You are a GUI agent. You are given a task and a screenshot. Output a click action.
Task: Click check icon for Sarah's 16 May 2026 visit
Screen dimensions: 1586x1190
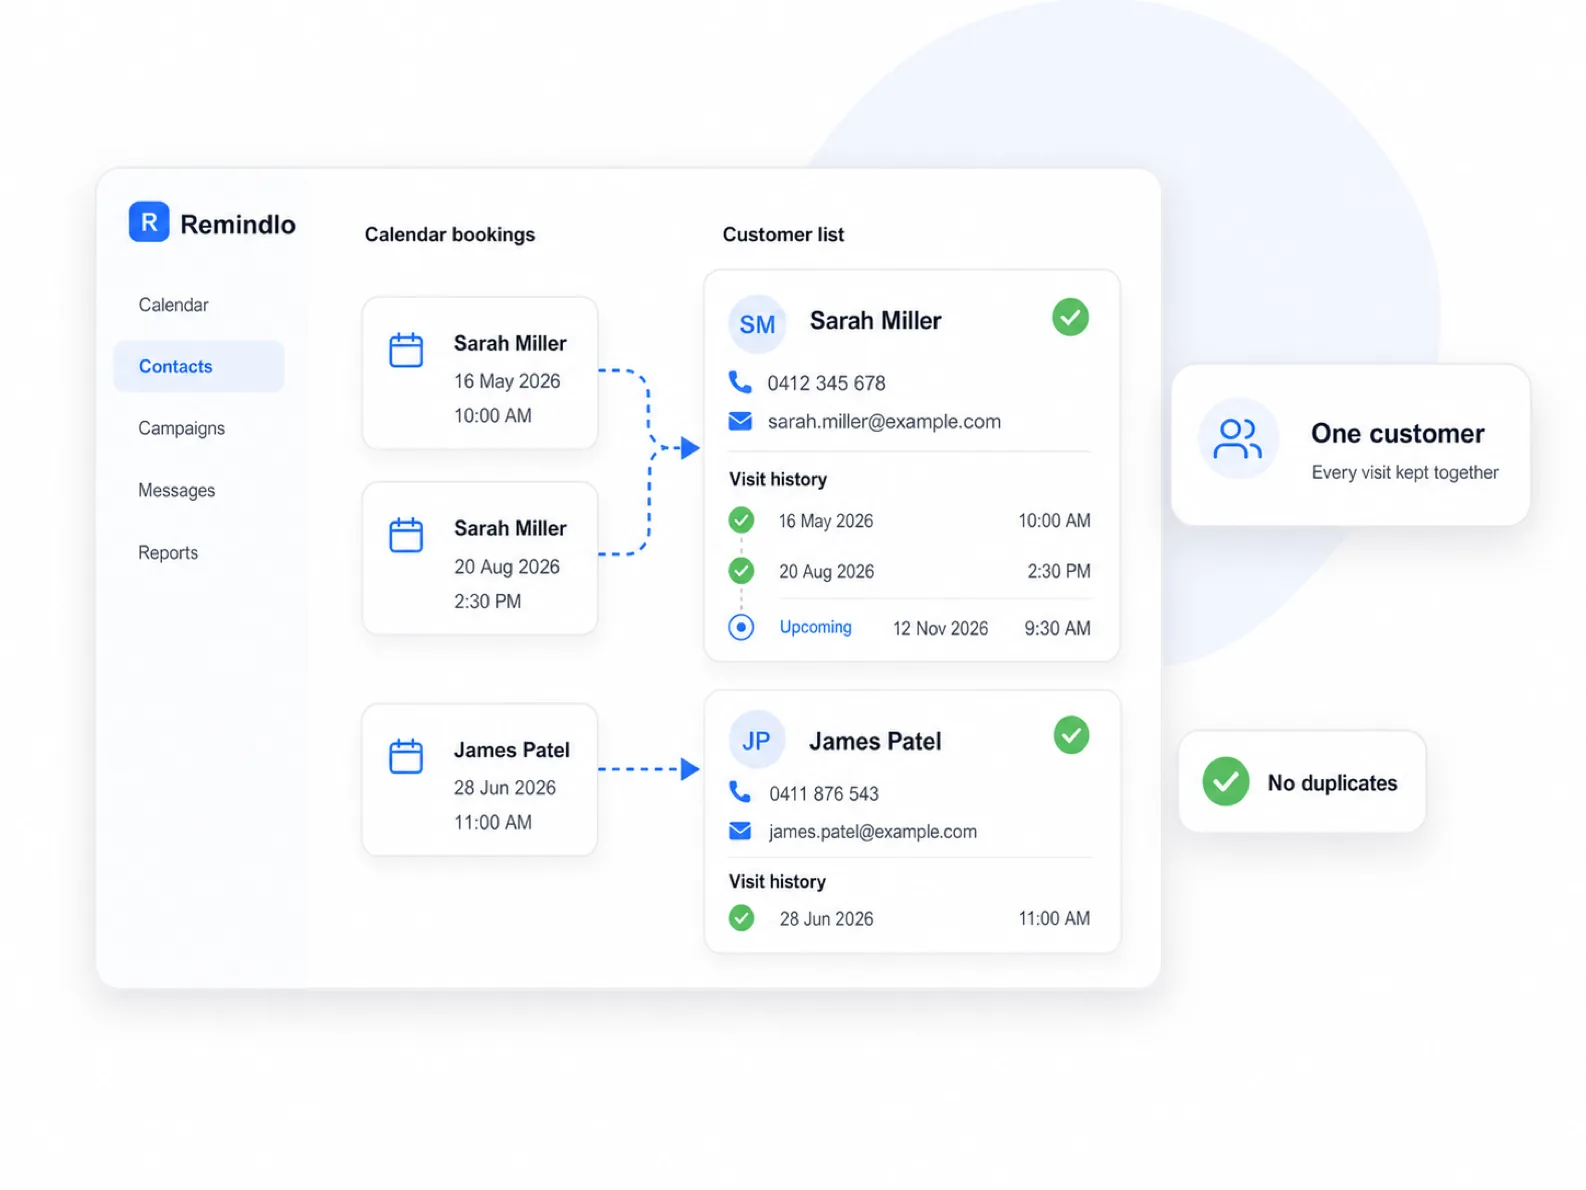click(741, 520)
